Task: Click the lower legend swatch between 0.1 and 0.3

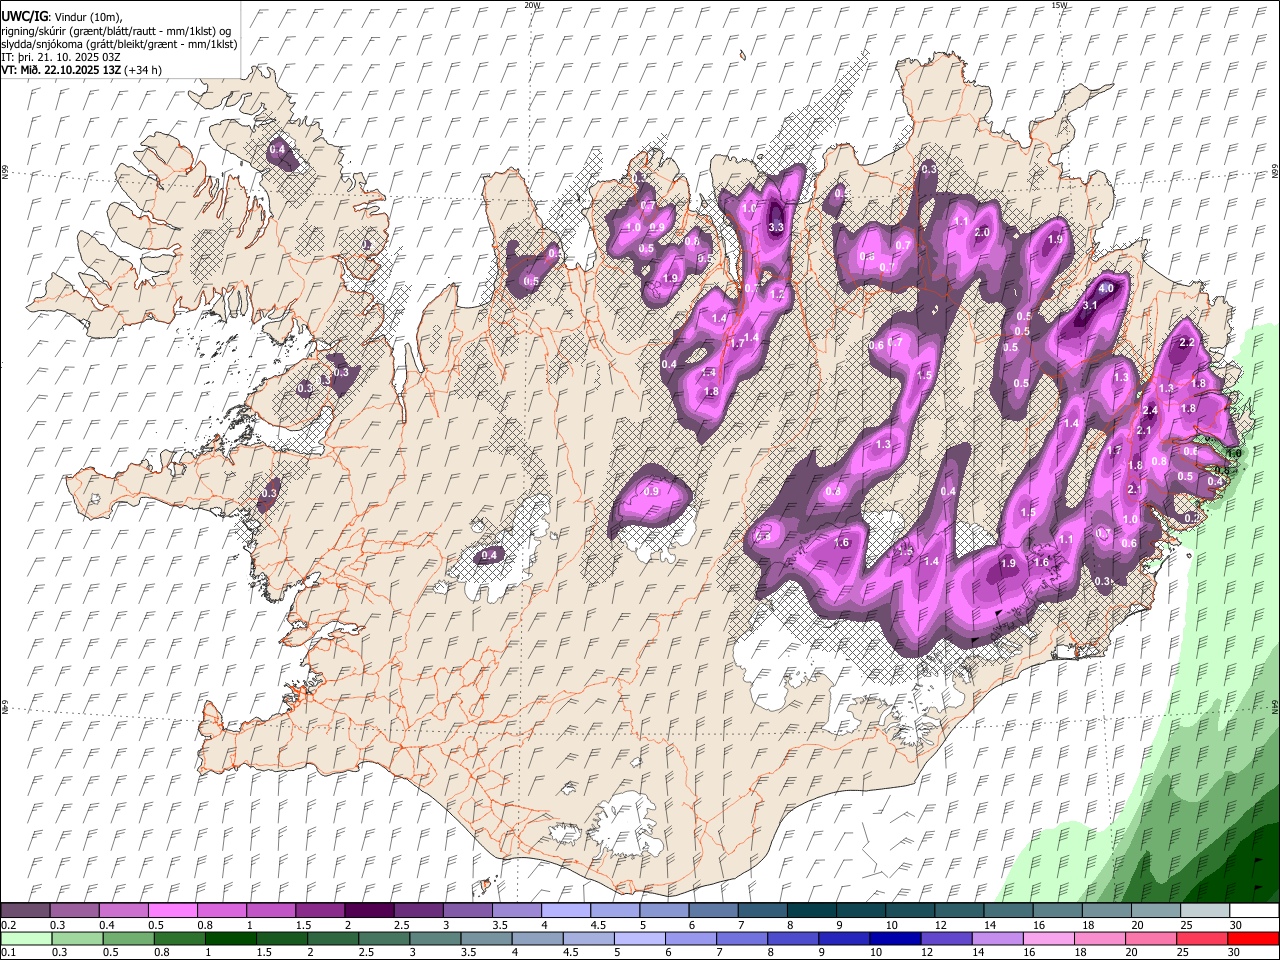Action: pos(25,938)
